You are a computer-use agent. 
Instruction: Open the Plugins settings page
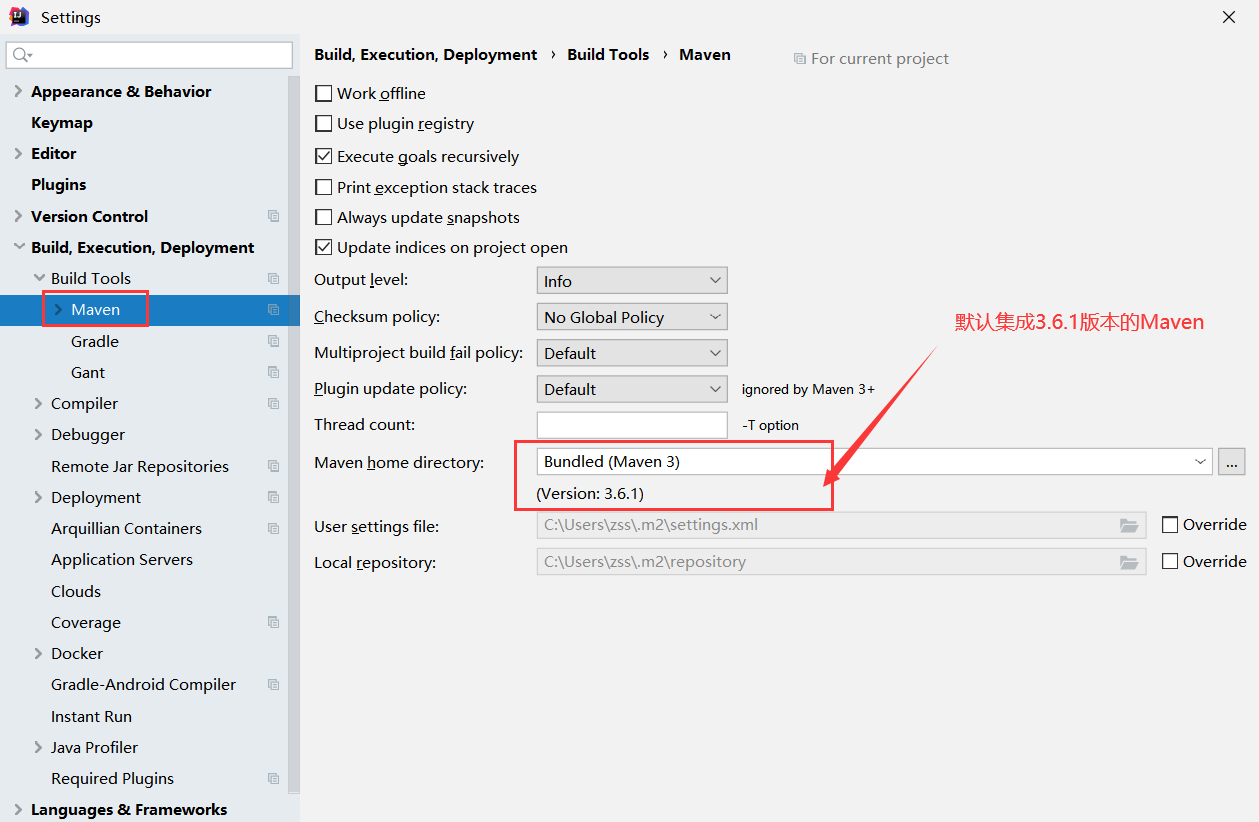(x=59, y=185)
